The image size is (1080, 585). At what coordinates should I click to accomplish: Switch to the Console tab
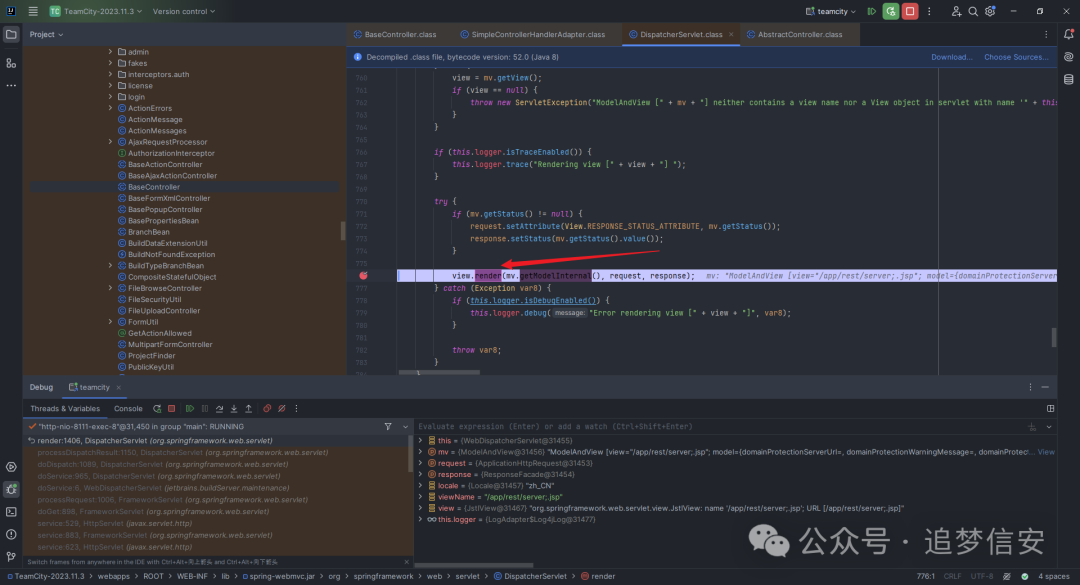click(x=128, y=408)
